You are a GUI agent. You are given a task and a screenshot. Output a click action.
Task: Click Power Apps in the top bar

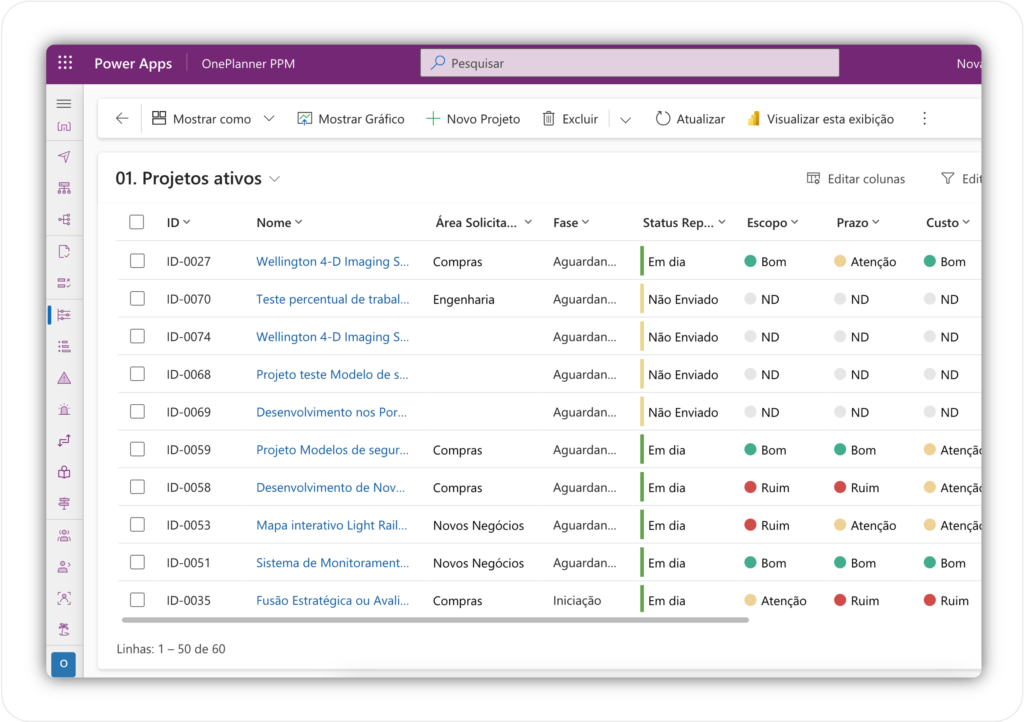133,62
